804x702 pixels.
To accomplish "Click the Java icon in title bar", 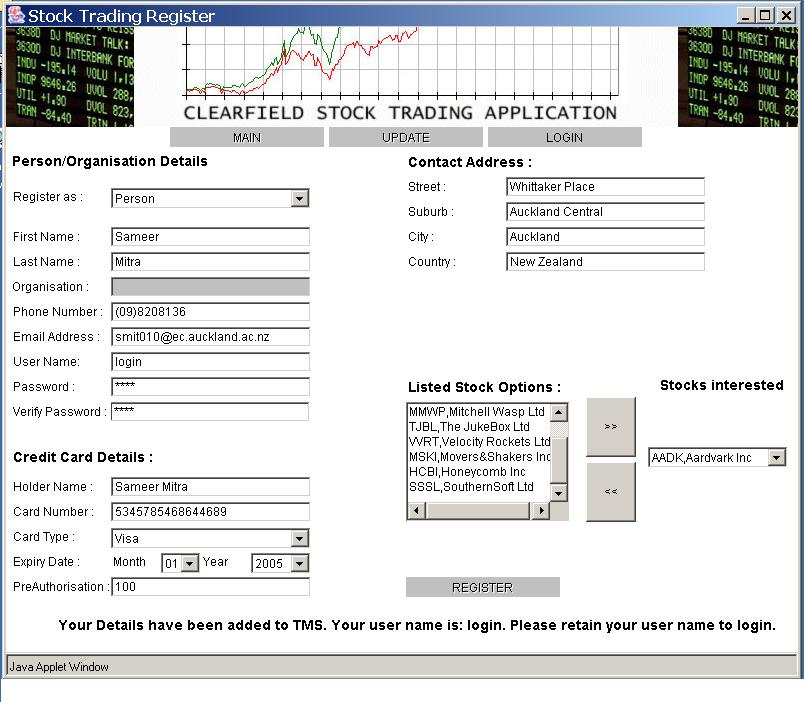I will tap(15, 15).
